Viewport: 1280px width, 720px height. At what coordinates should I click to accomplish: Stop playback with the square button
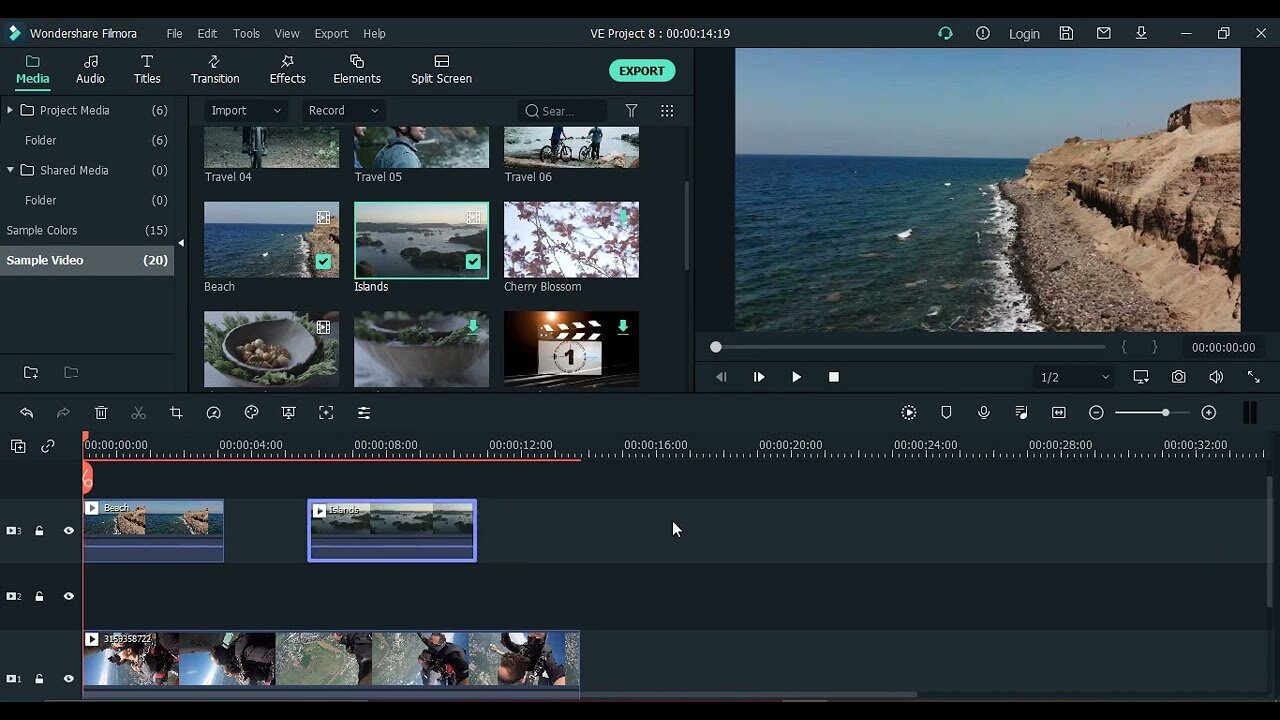coord(834,377)
